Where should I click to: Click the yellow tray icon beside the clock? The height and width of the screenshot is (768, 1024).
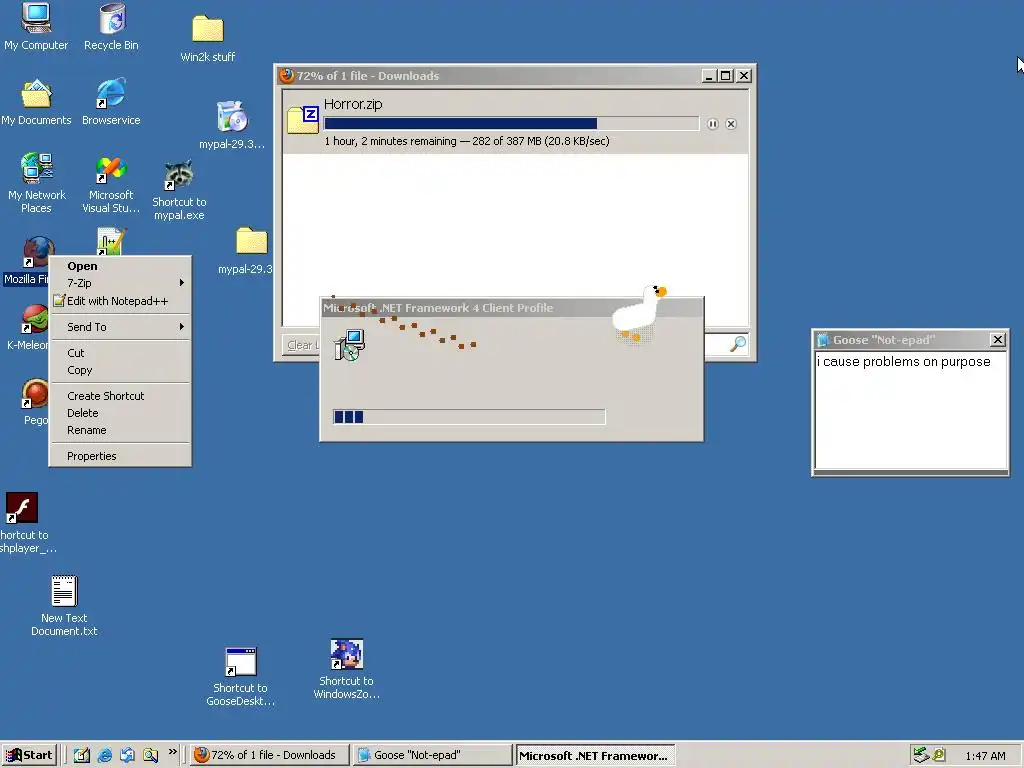(x=938, y=755)
